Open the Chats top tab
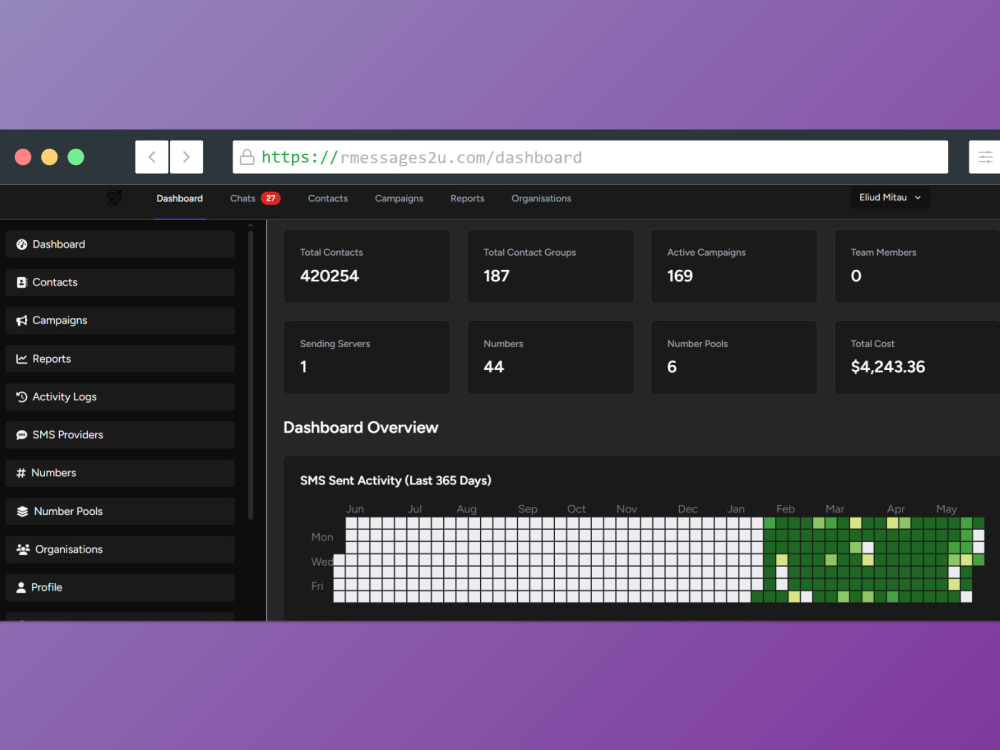This screenshot has width=1000, height=750. click(x=243, y=198)
